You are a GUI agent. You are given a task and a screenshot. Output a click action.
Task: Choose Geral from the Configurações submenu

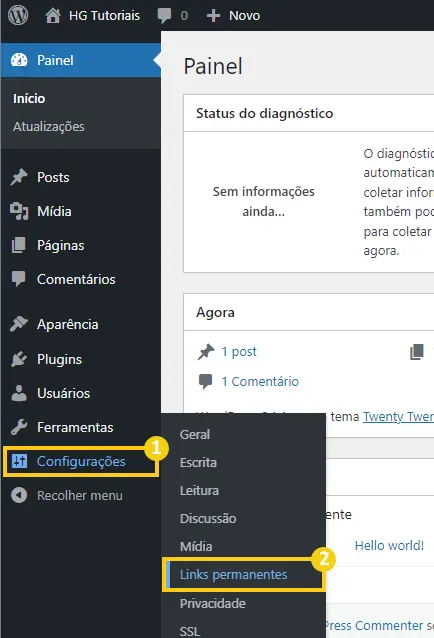click(x=195, y=435)
